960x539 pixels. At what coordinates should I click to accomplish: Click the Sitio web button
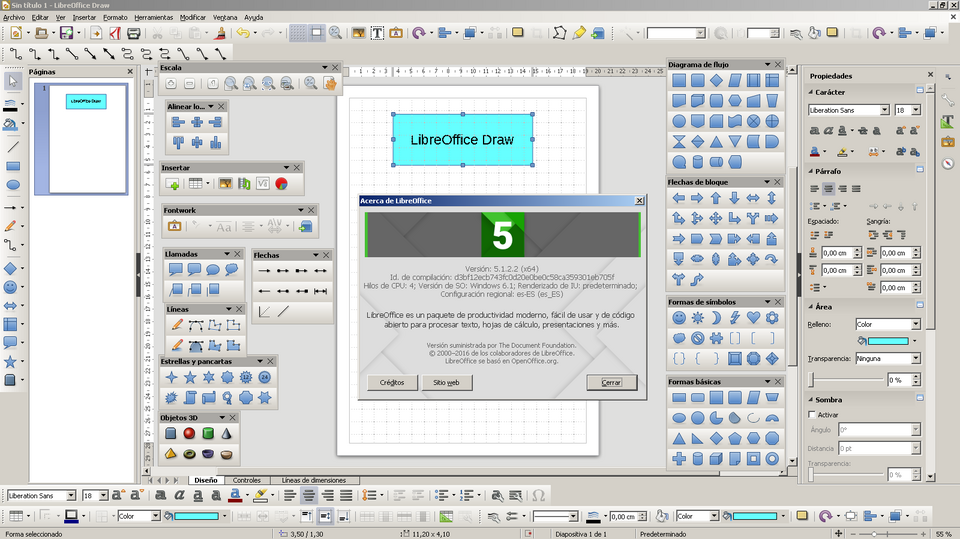[446, 382]
